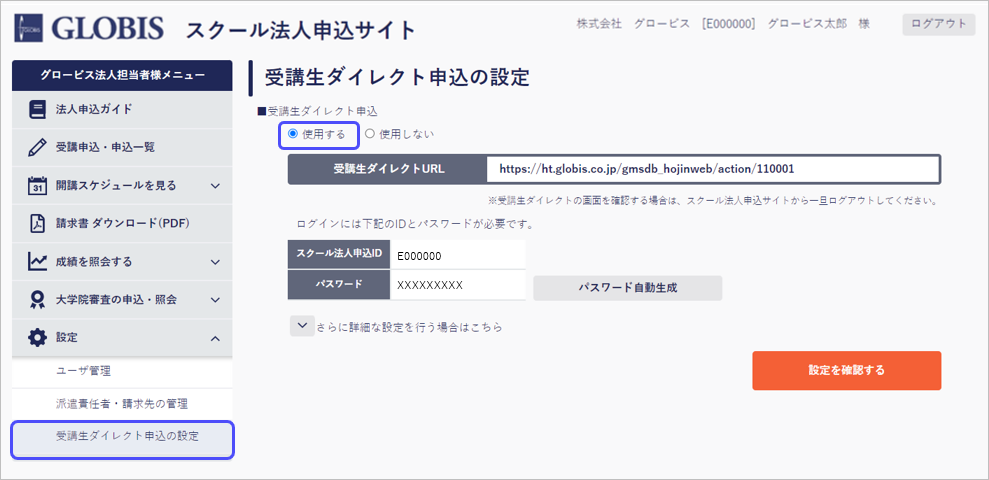Click the page heading 受講生ダイレクト申込の設定
The image size is (989, 480).
point(397,78)
